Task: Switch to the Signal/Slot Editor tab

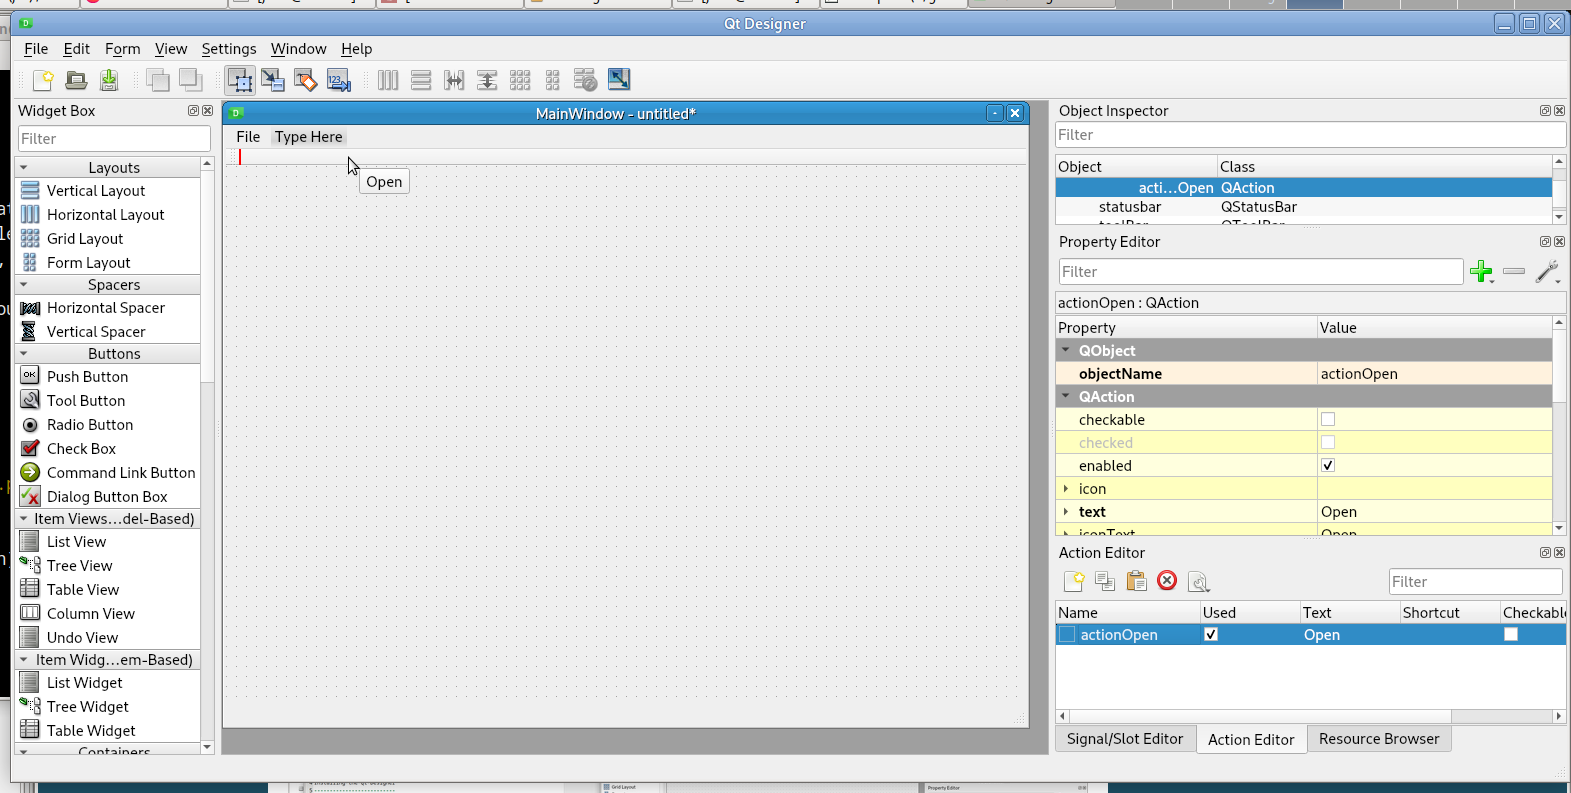Action: point(1124,739)
